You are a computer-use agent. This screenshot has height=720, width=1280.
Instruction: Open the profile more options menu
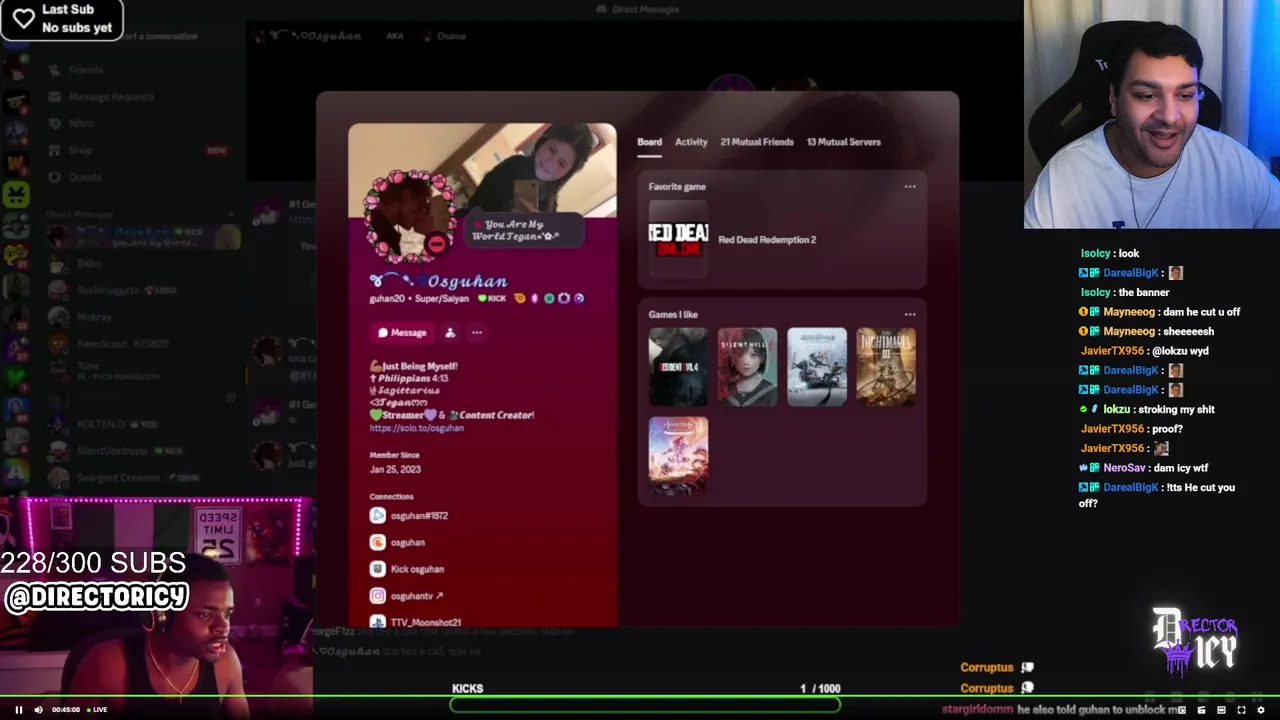pos(477,333)
